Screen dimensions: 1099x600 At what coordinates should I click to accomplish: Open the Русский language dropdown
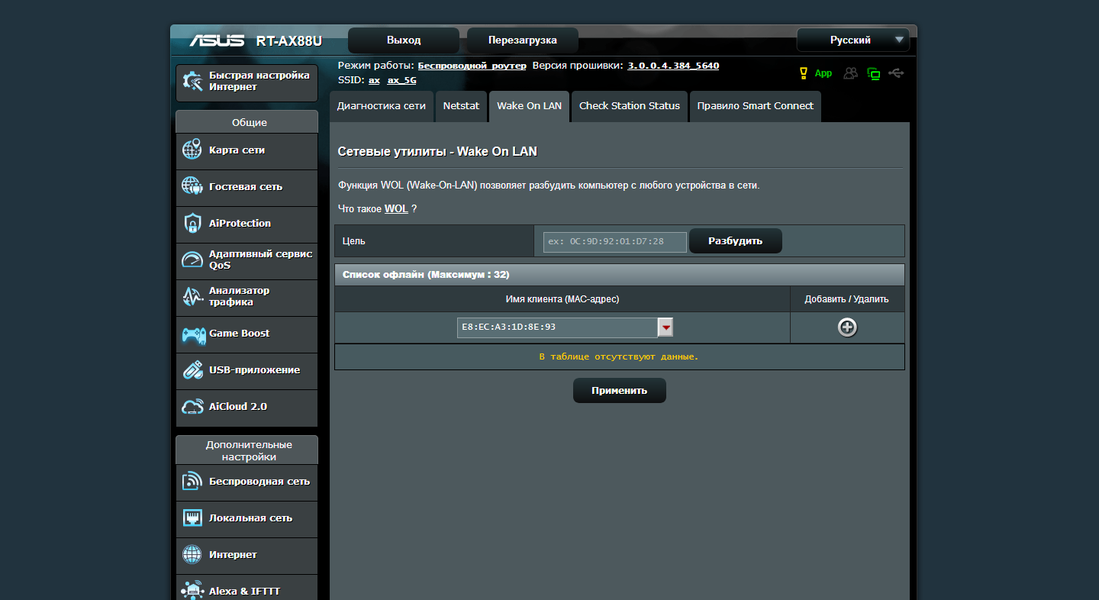pos(853,40)
